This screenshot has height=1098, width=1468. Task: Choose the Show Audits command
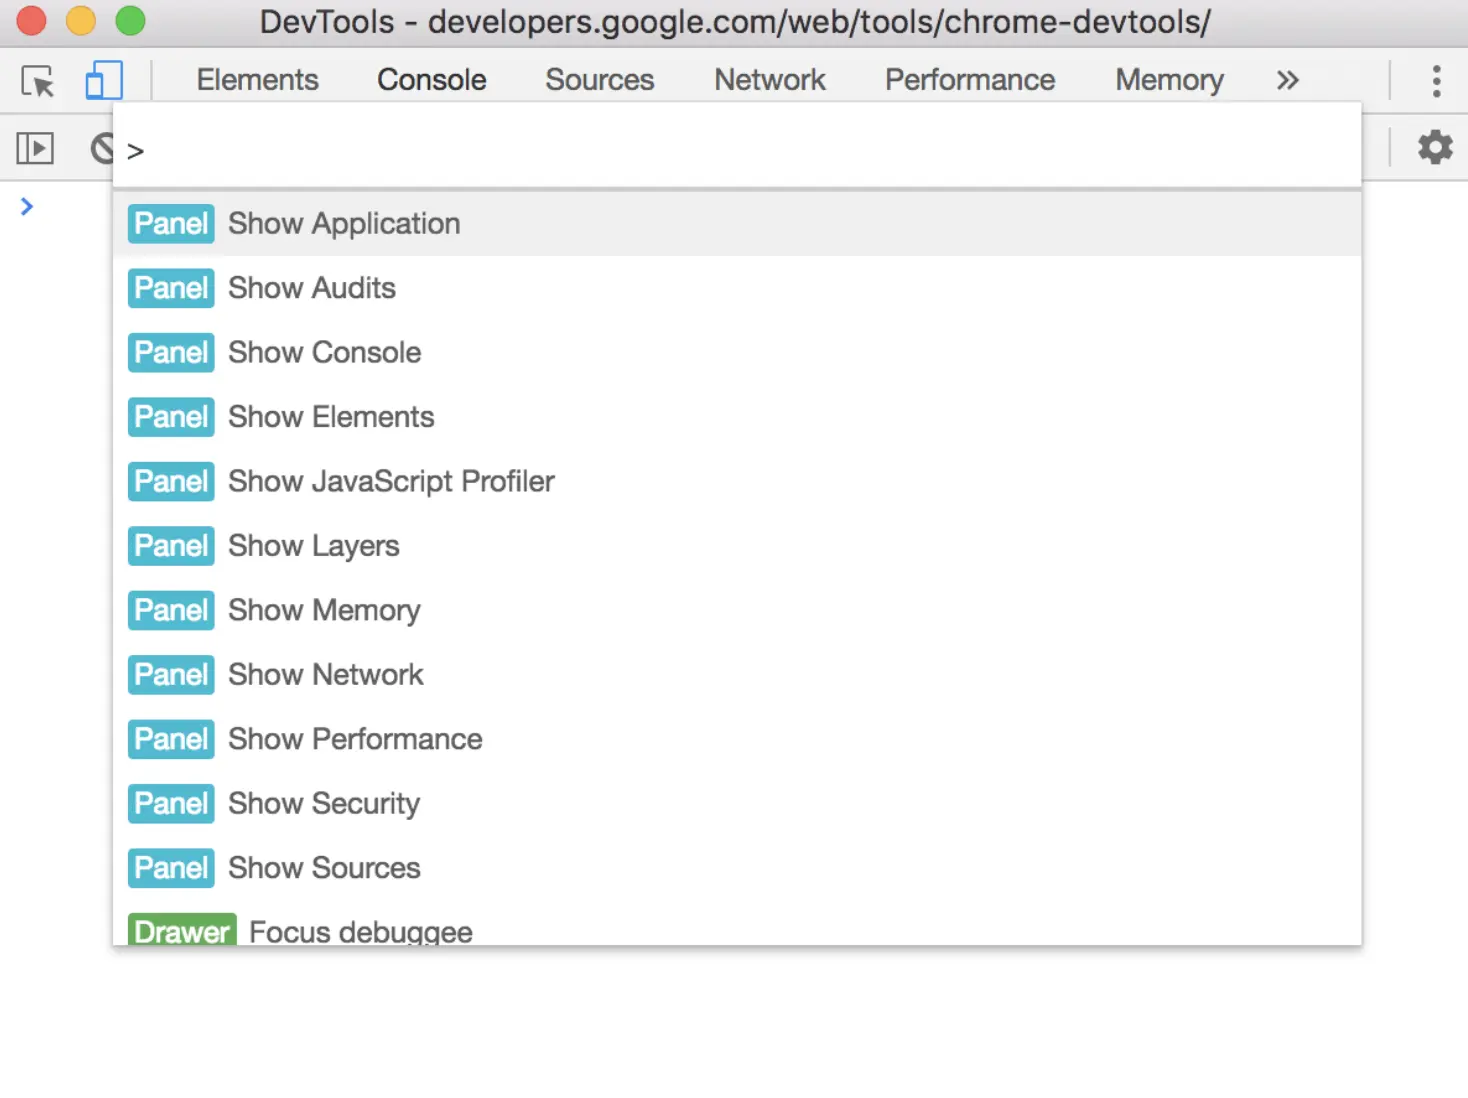737,288
